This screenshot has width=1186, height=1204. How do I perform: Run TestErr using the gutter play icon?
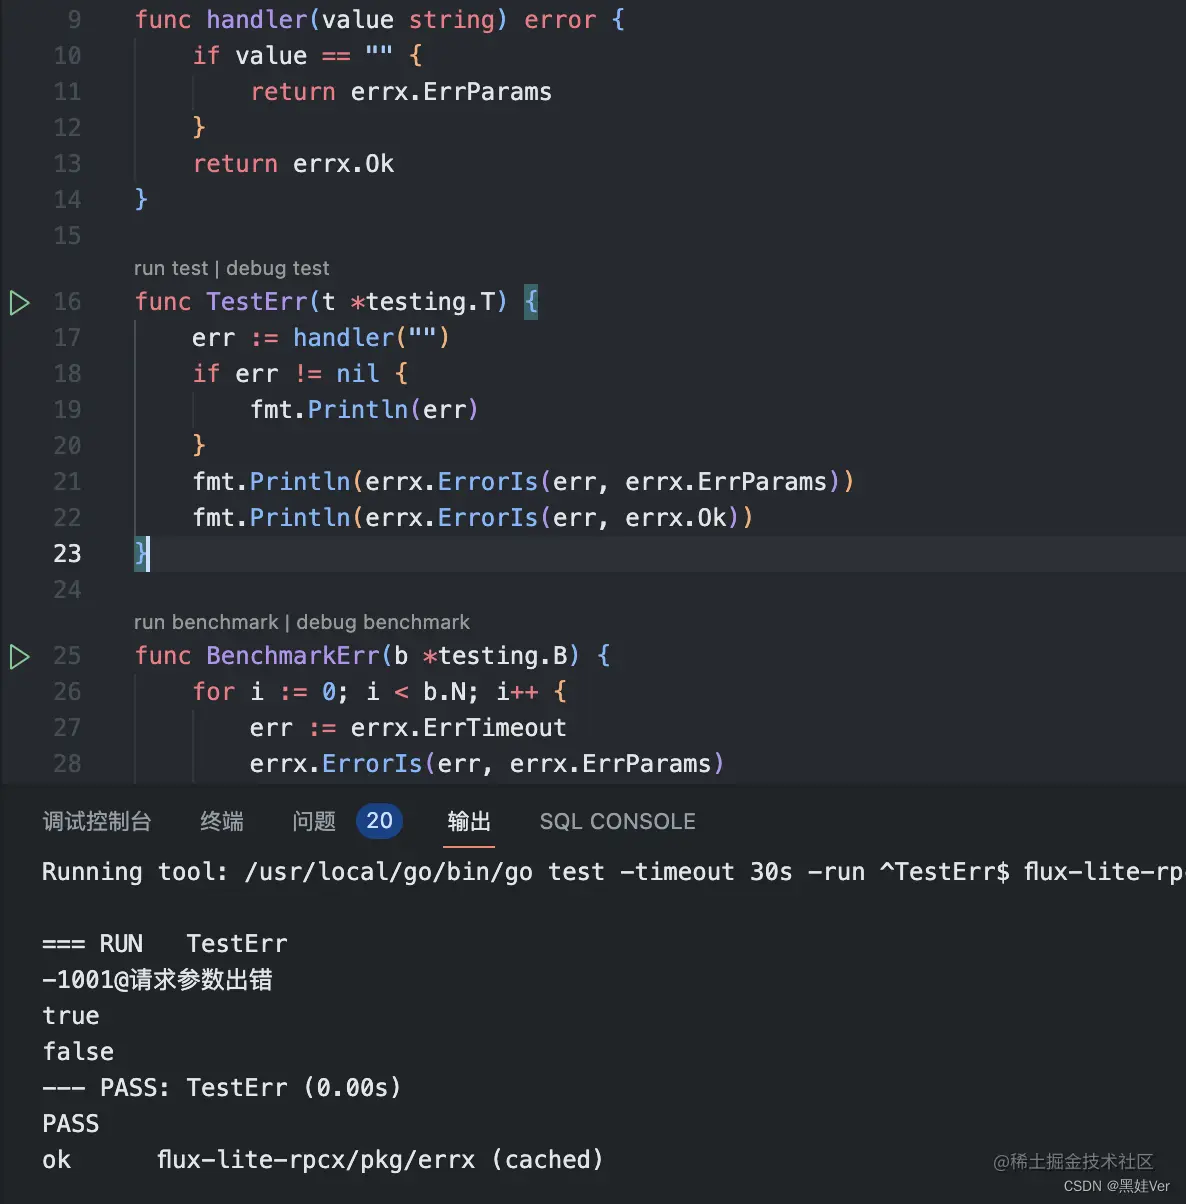pos(19,302)
